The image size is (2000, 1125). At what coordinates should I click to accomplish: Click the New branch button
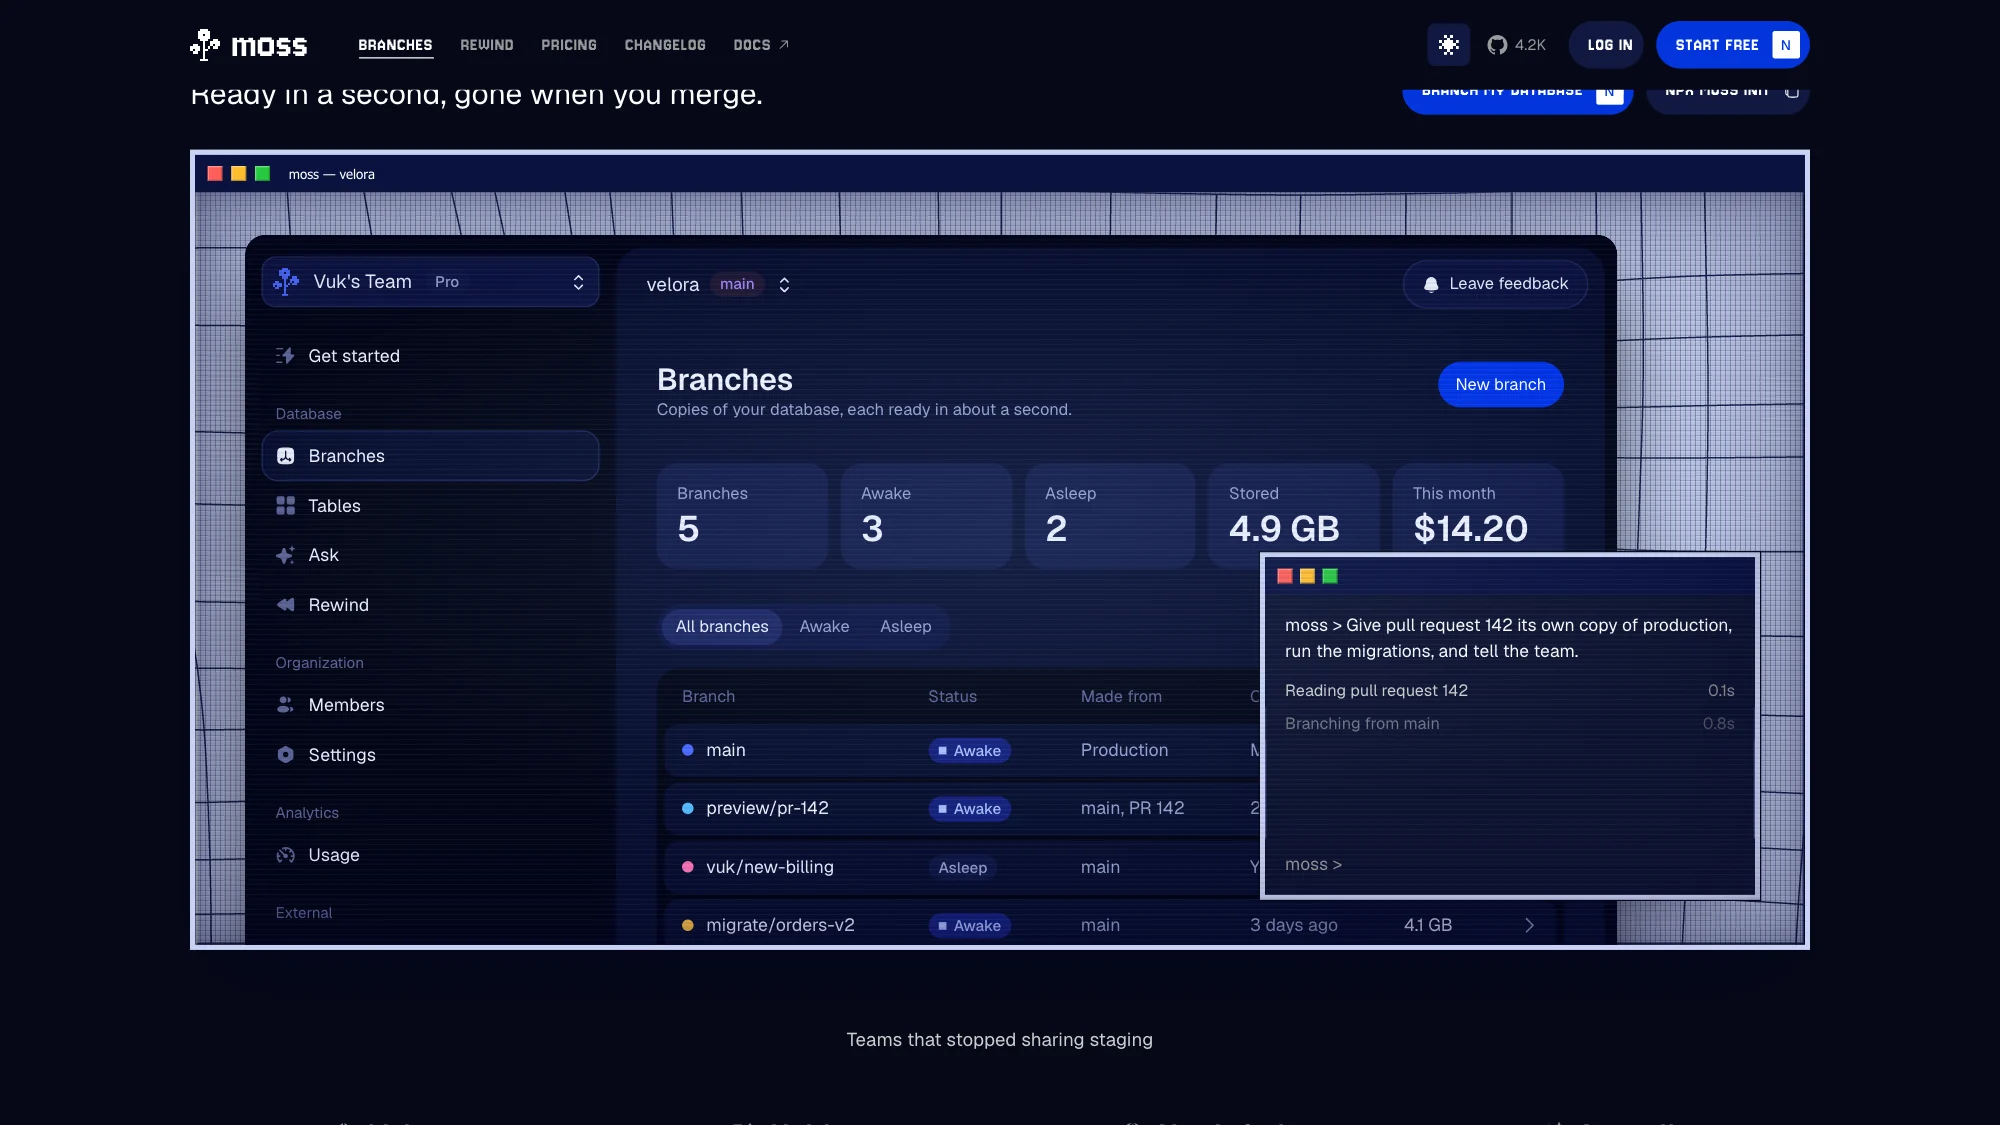click(1500, 385)
